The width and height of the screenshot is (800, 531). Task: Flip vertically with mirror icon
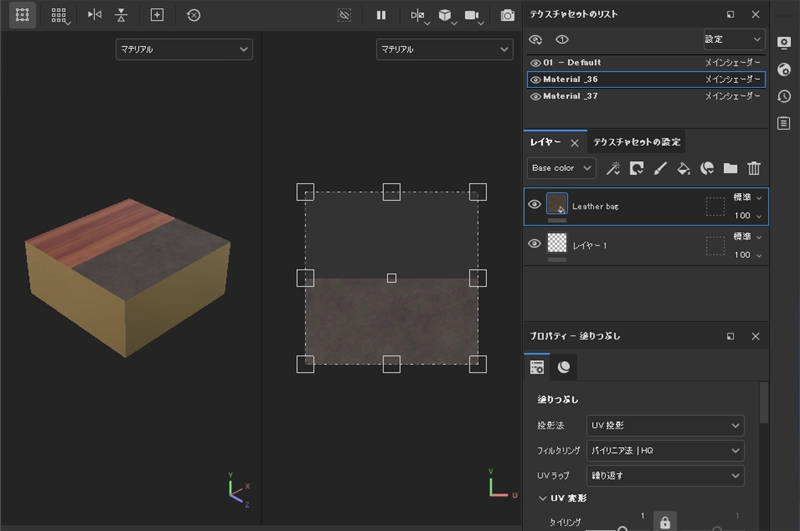coord(121,15)
